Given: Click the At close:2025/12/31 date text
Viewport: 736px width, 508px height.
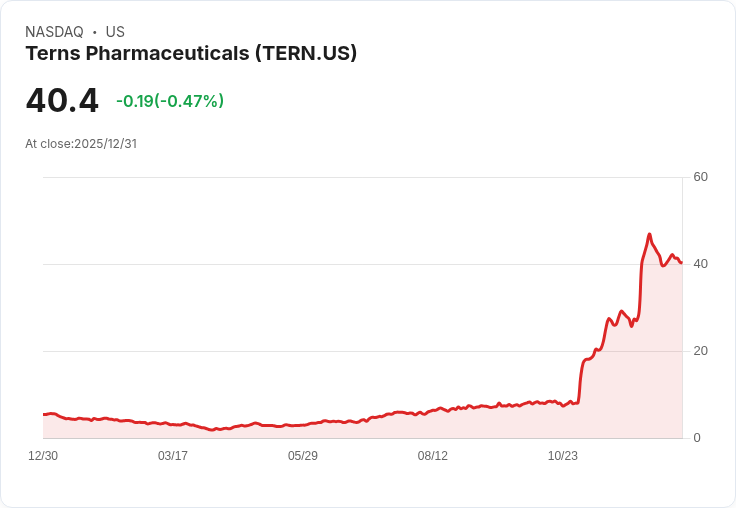Looking at the screenshot, I should tap(81, 144).
